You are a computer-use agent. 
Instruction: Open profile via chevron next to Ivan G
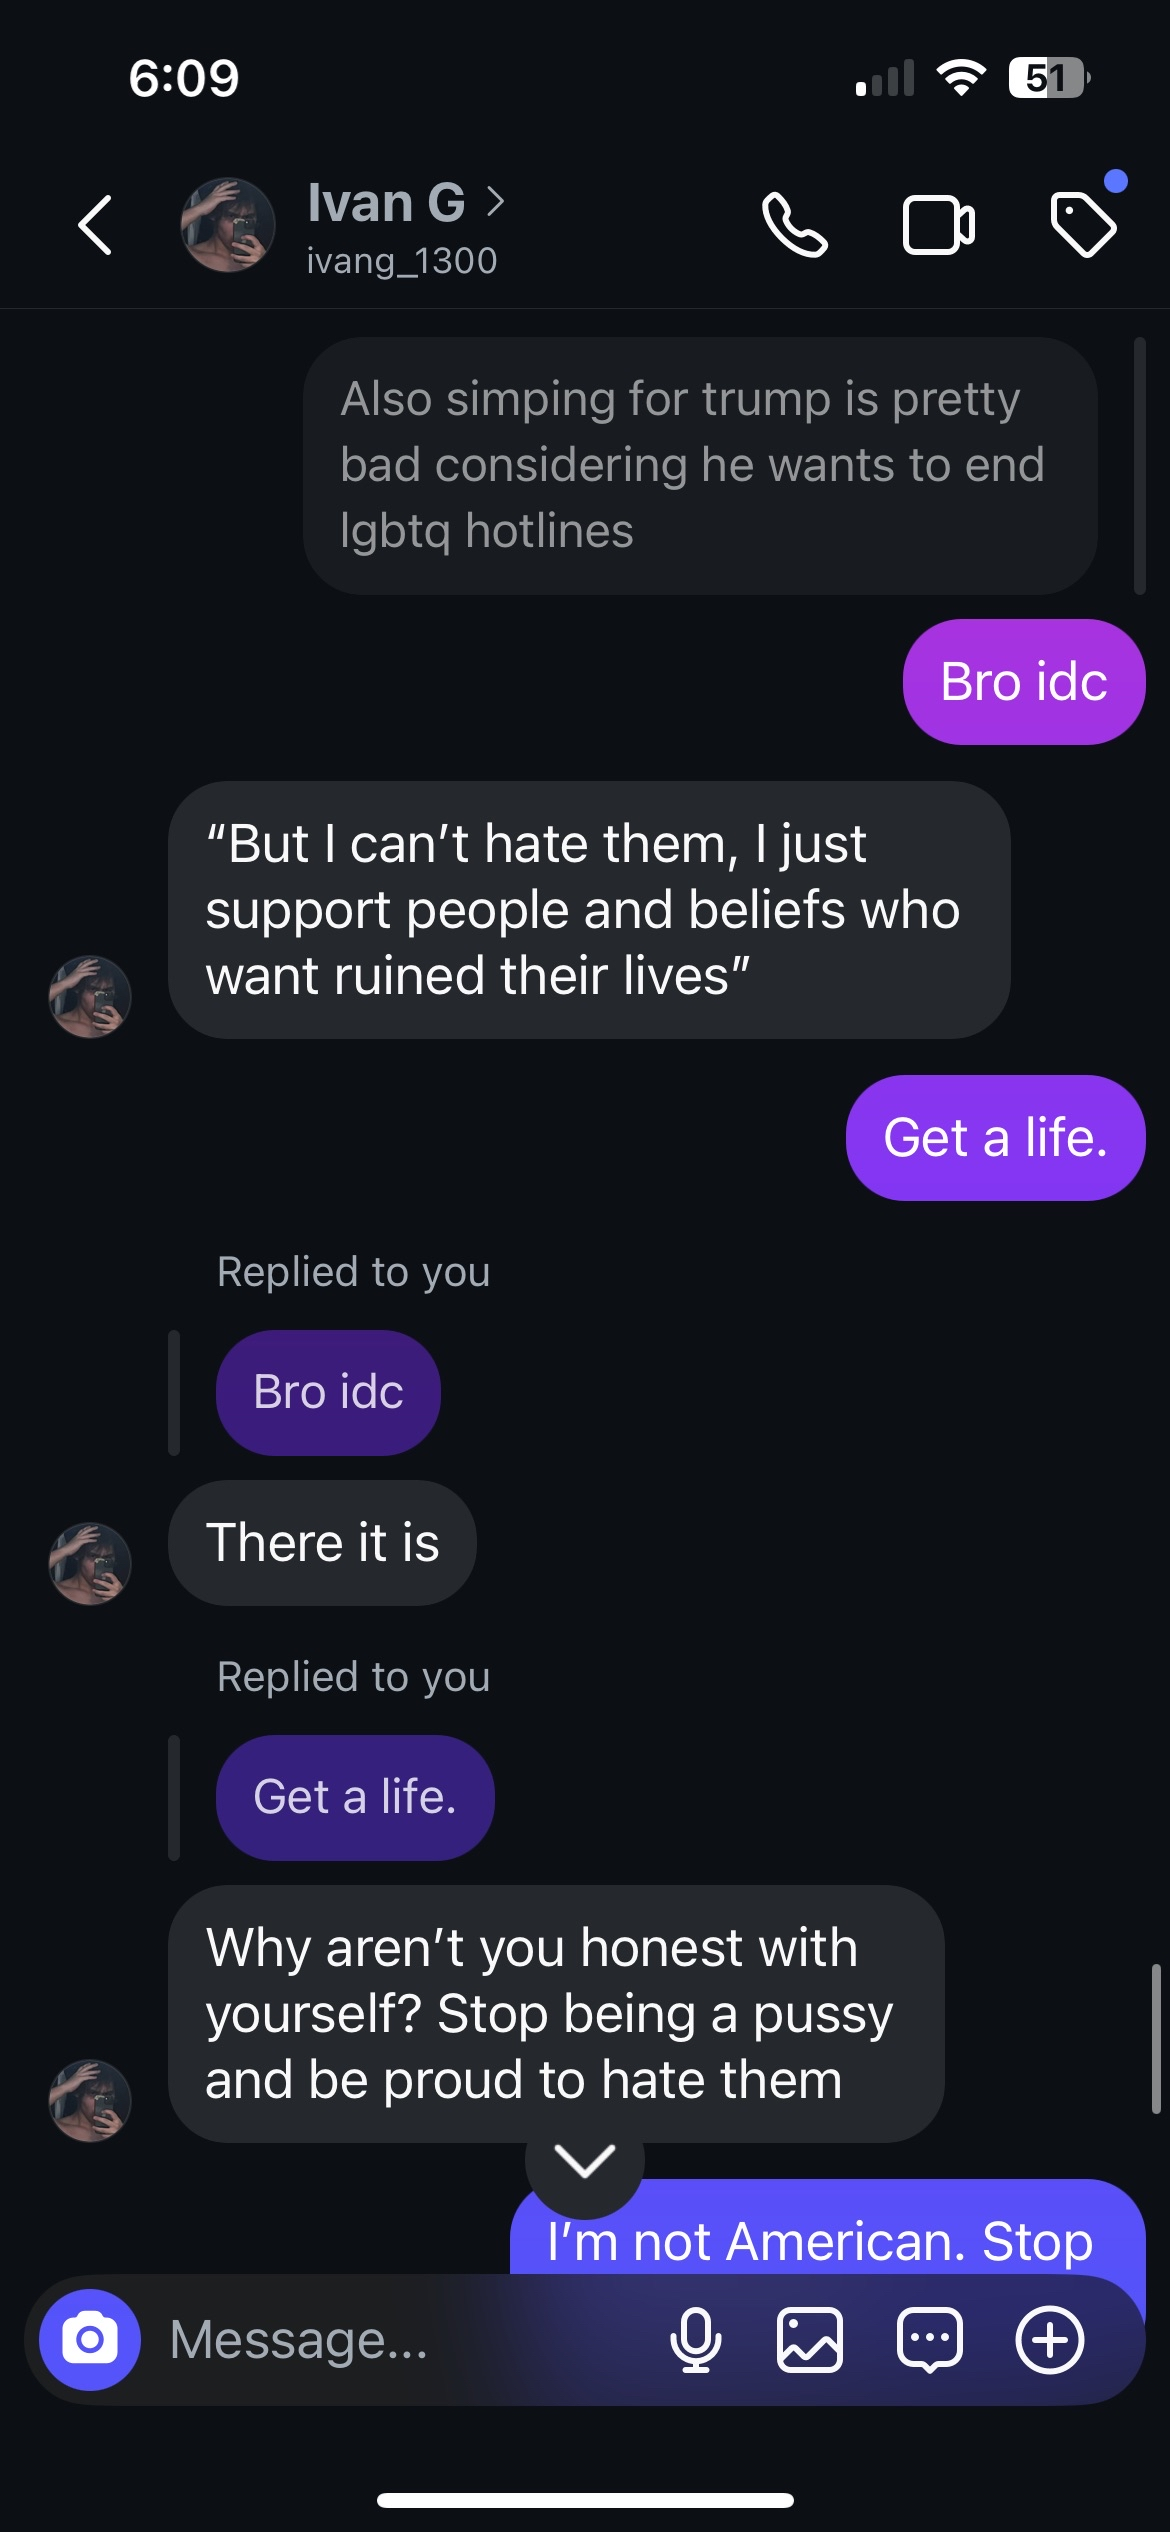point(496,202)
